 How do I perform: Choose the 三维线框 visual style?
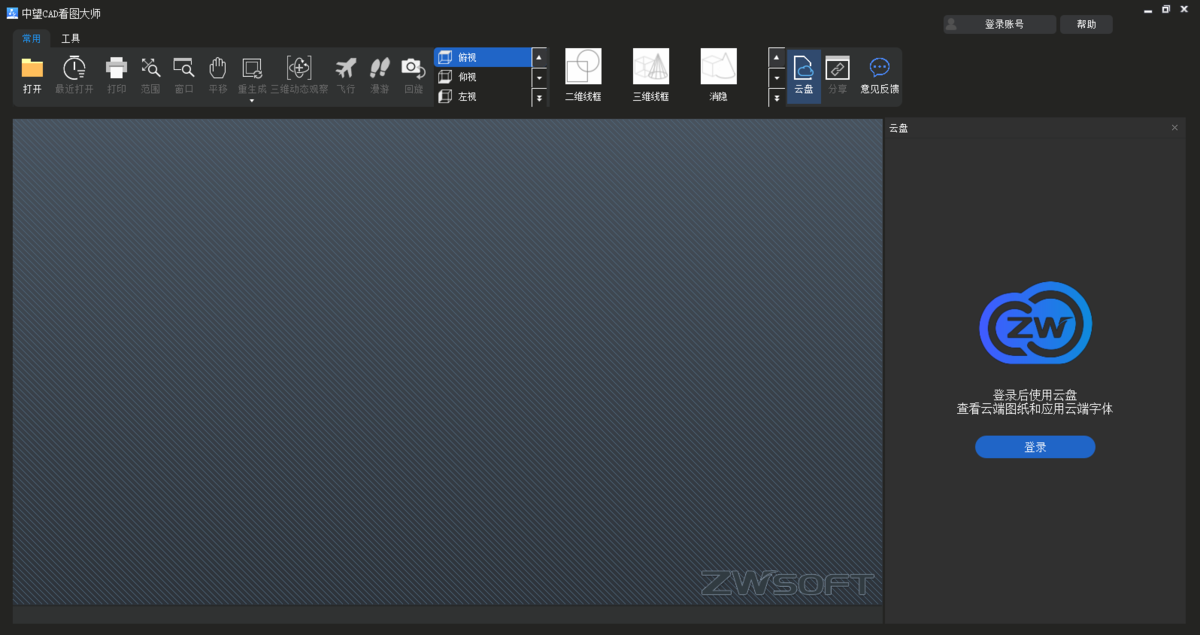(x=651, y=76)
